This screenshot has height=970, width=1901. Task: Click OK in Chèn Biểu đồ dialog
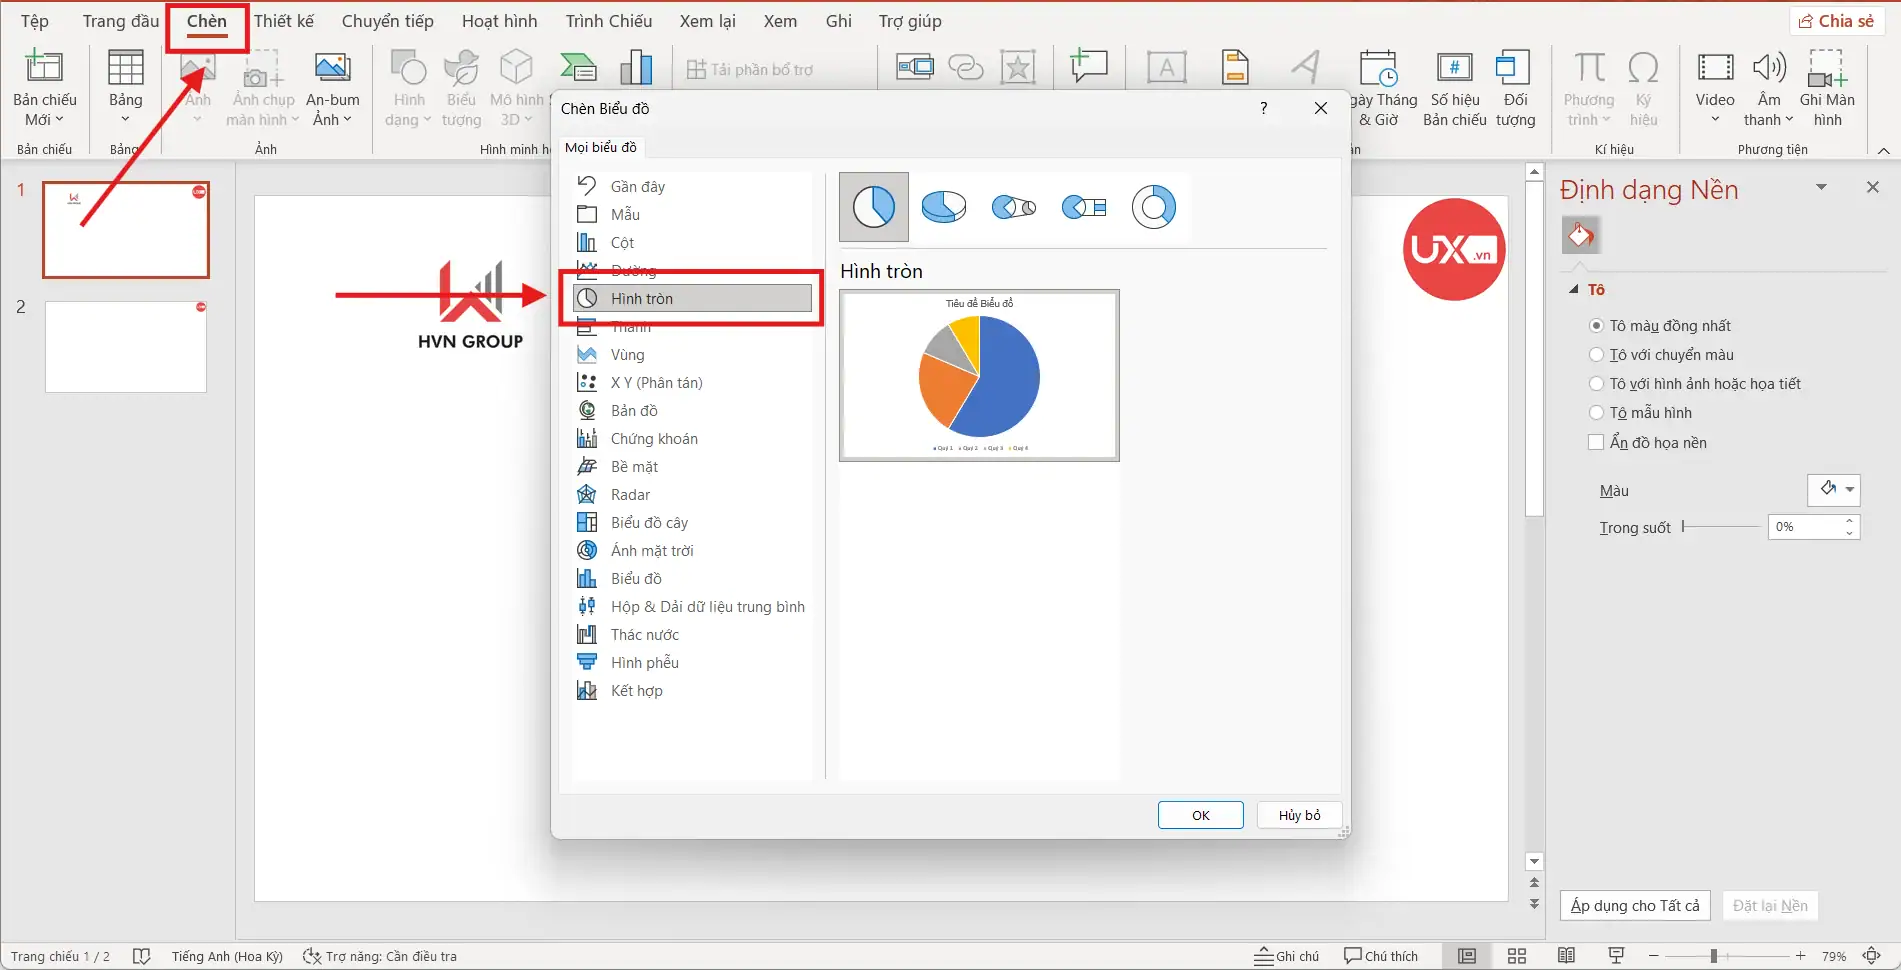pos(1200,815)
